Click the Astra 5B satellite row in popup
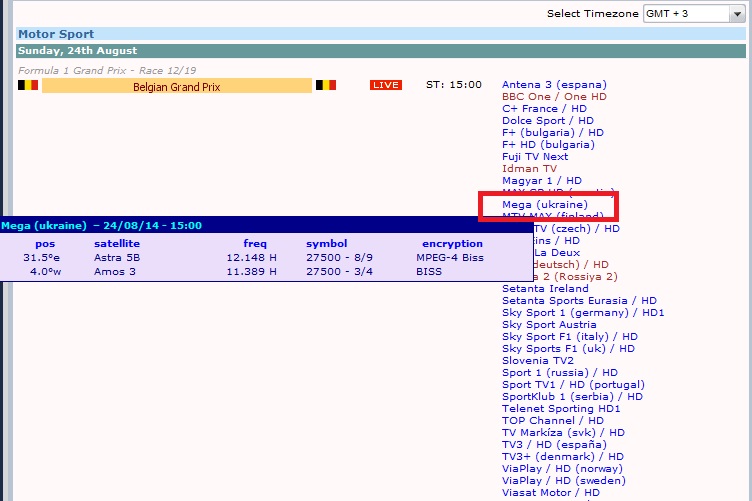The image size is (752, 501). (x=117, y=257)
